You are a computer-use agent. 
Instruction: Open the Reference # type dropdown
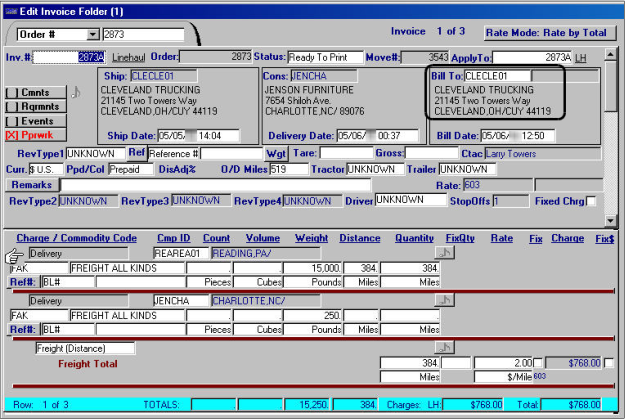[173, 154]
